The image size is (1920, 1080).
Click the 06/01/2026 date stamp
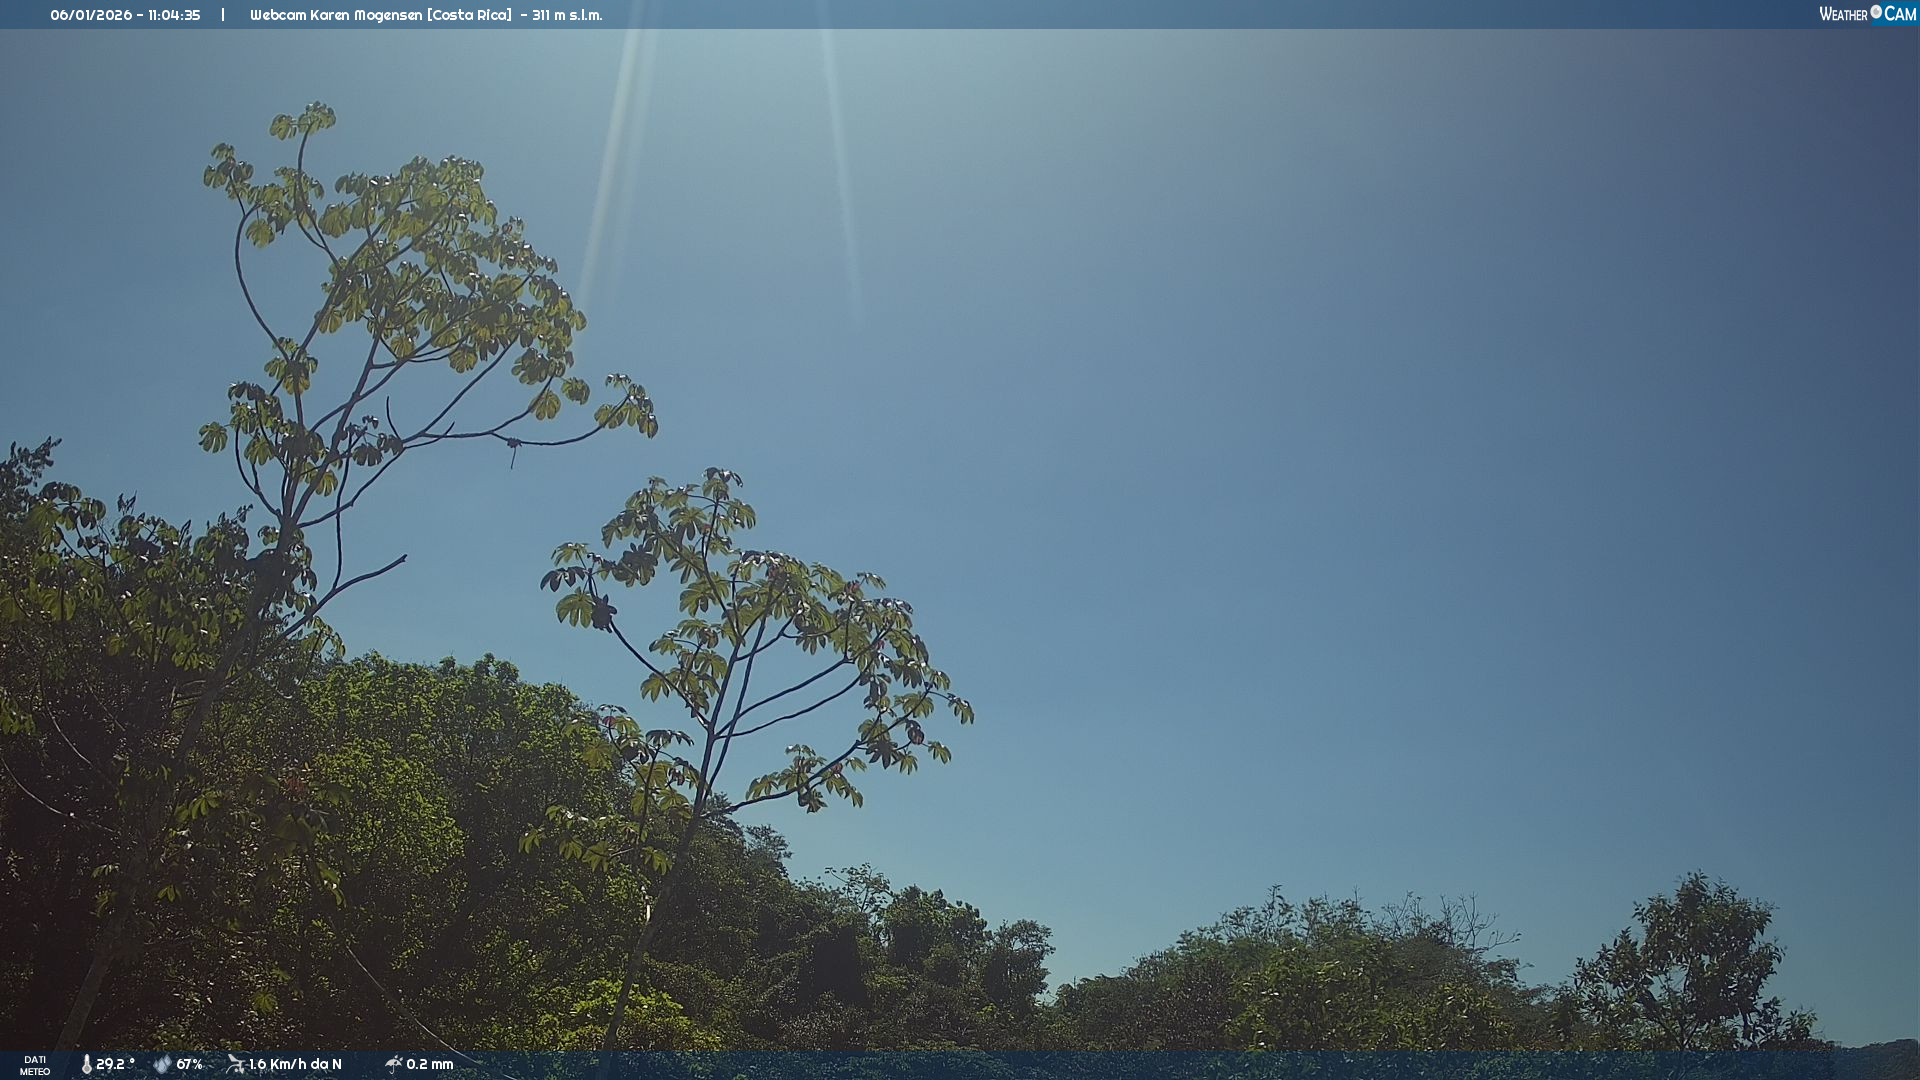click(91, 15)
